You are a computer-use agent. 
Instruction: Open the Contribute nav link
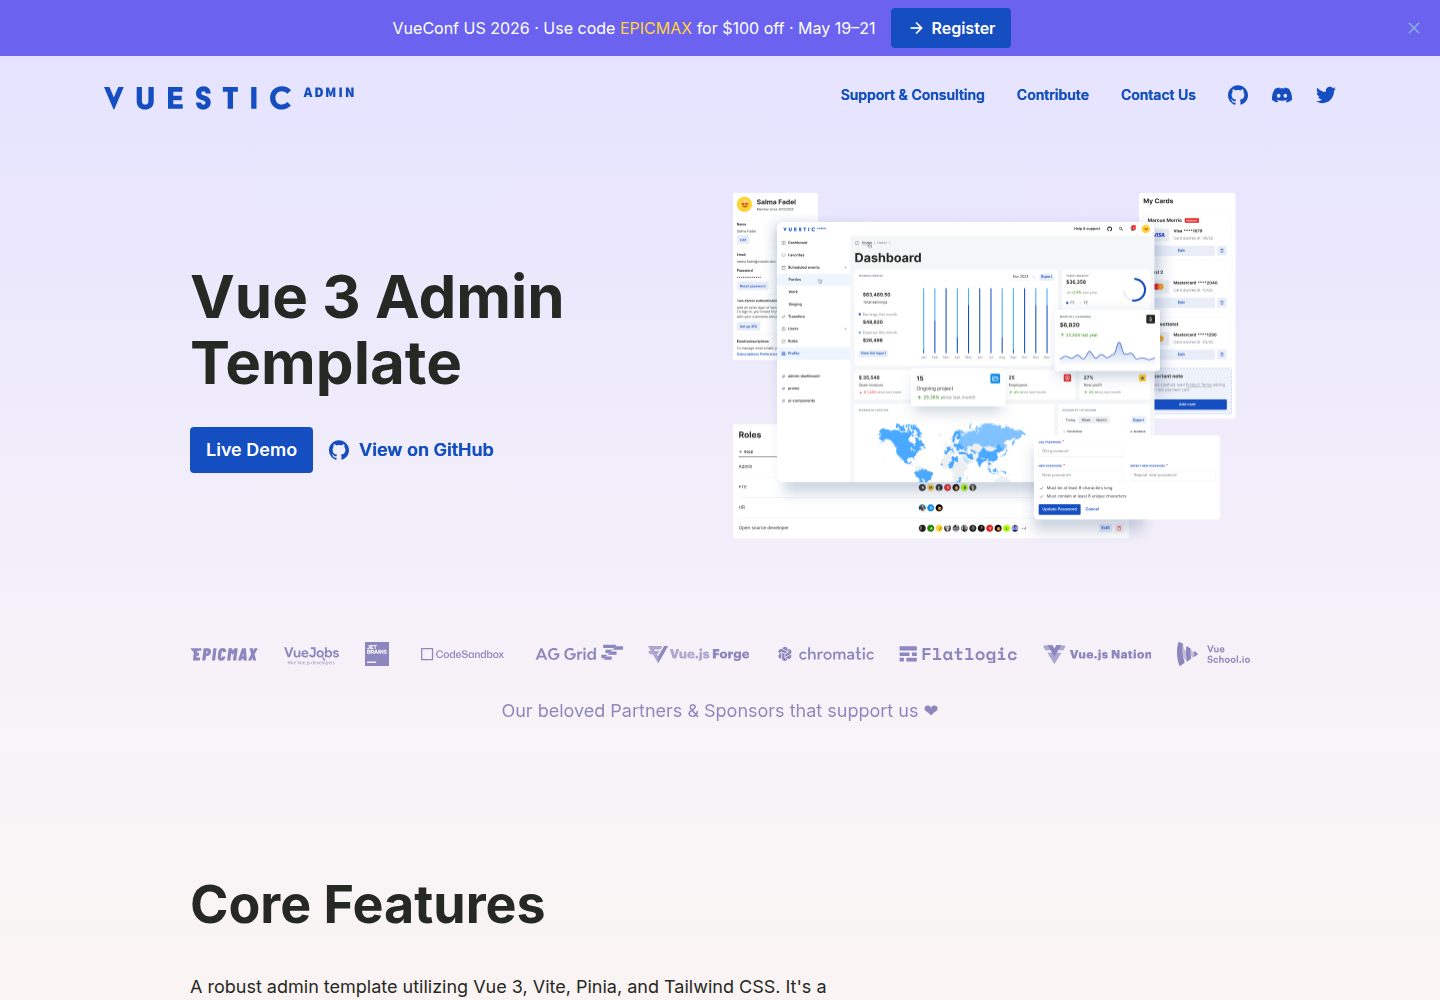(x=1053, y=95)
